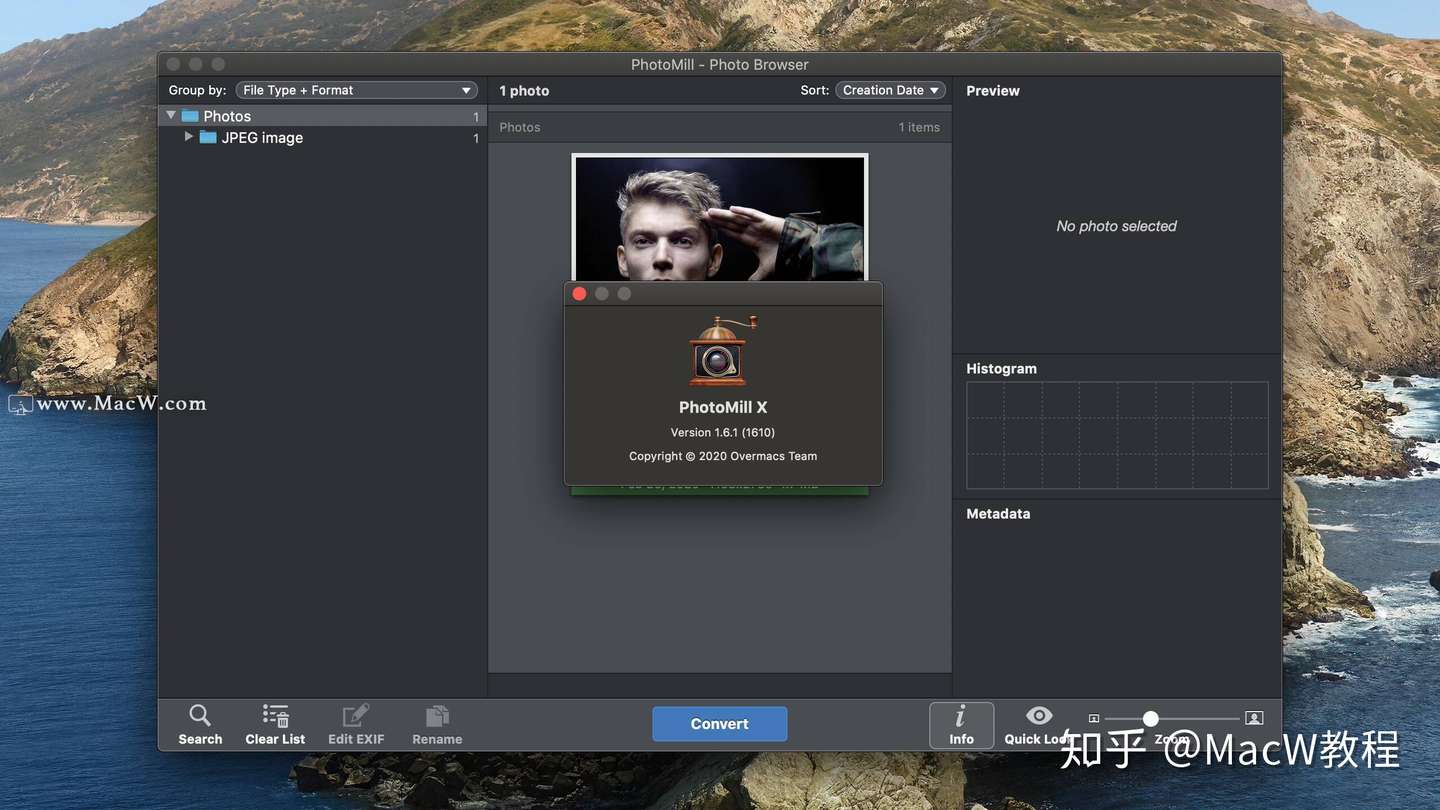Click the '1 photo' count label
1440x810 pixels.
(524, 90)
